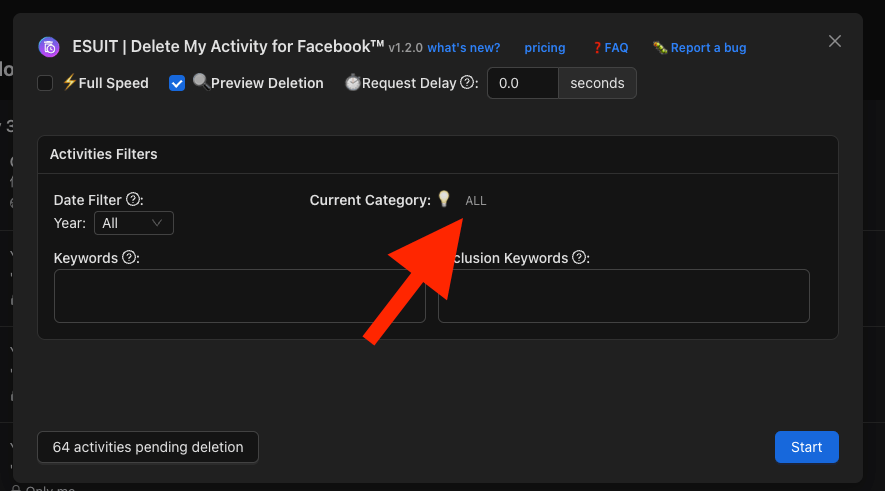Close the ESUIT dialog with the X
This screenshot has width=885, height=491.
[835, 41]
